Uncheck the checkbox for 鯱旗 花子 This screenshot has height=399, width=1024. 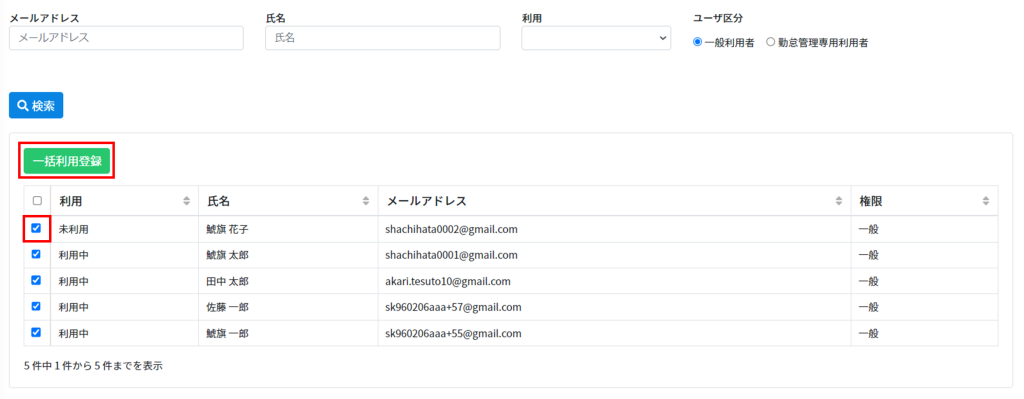tap(37, 229)
